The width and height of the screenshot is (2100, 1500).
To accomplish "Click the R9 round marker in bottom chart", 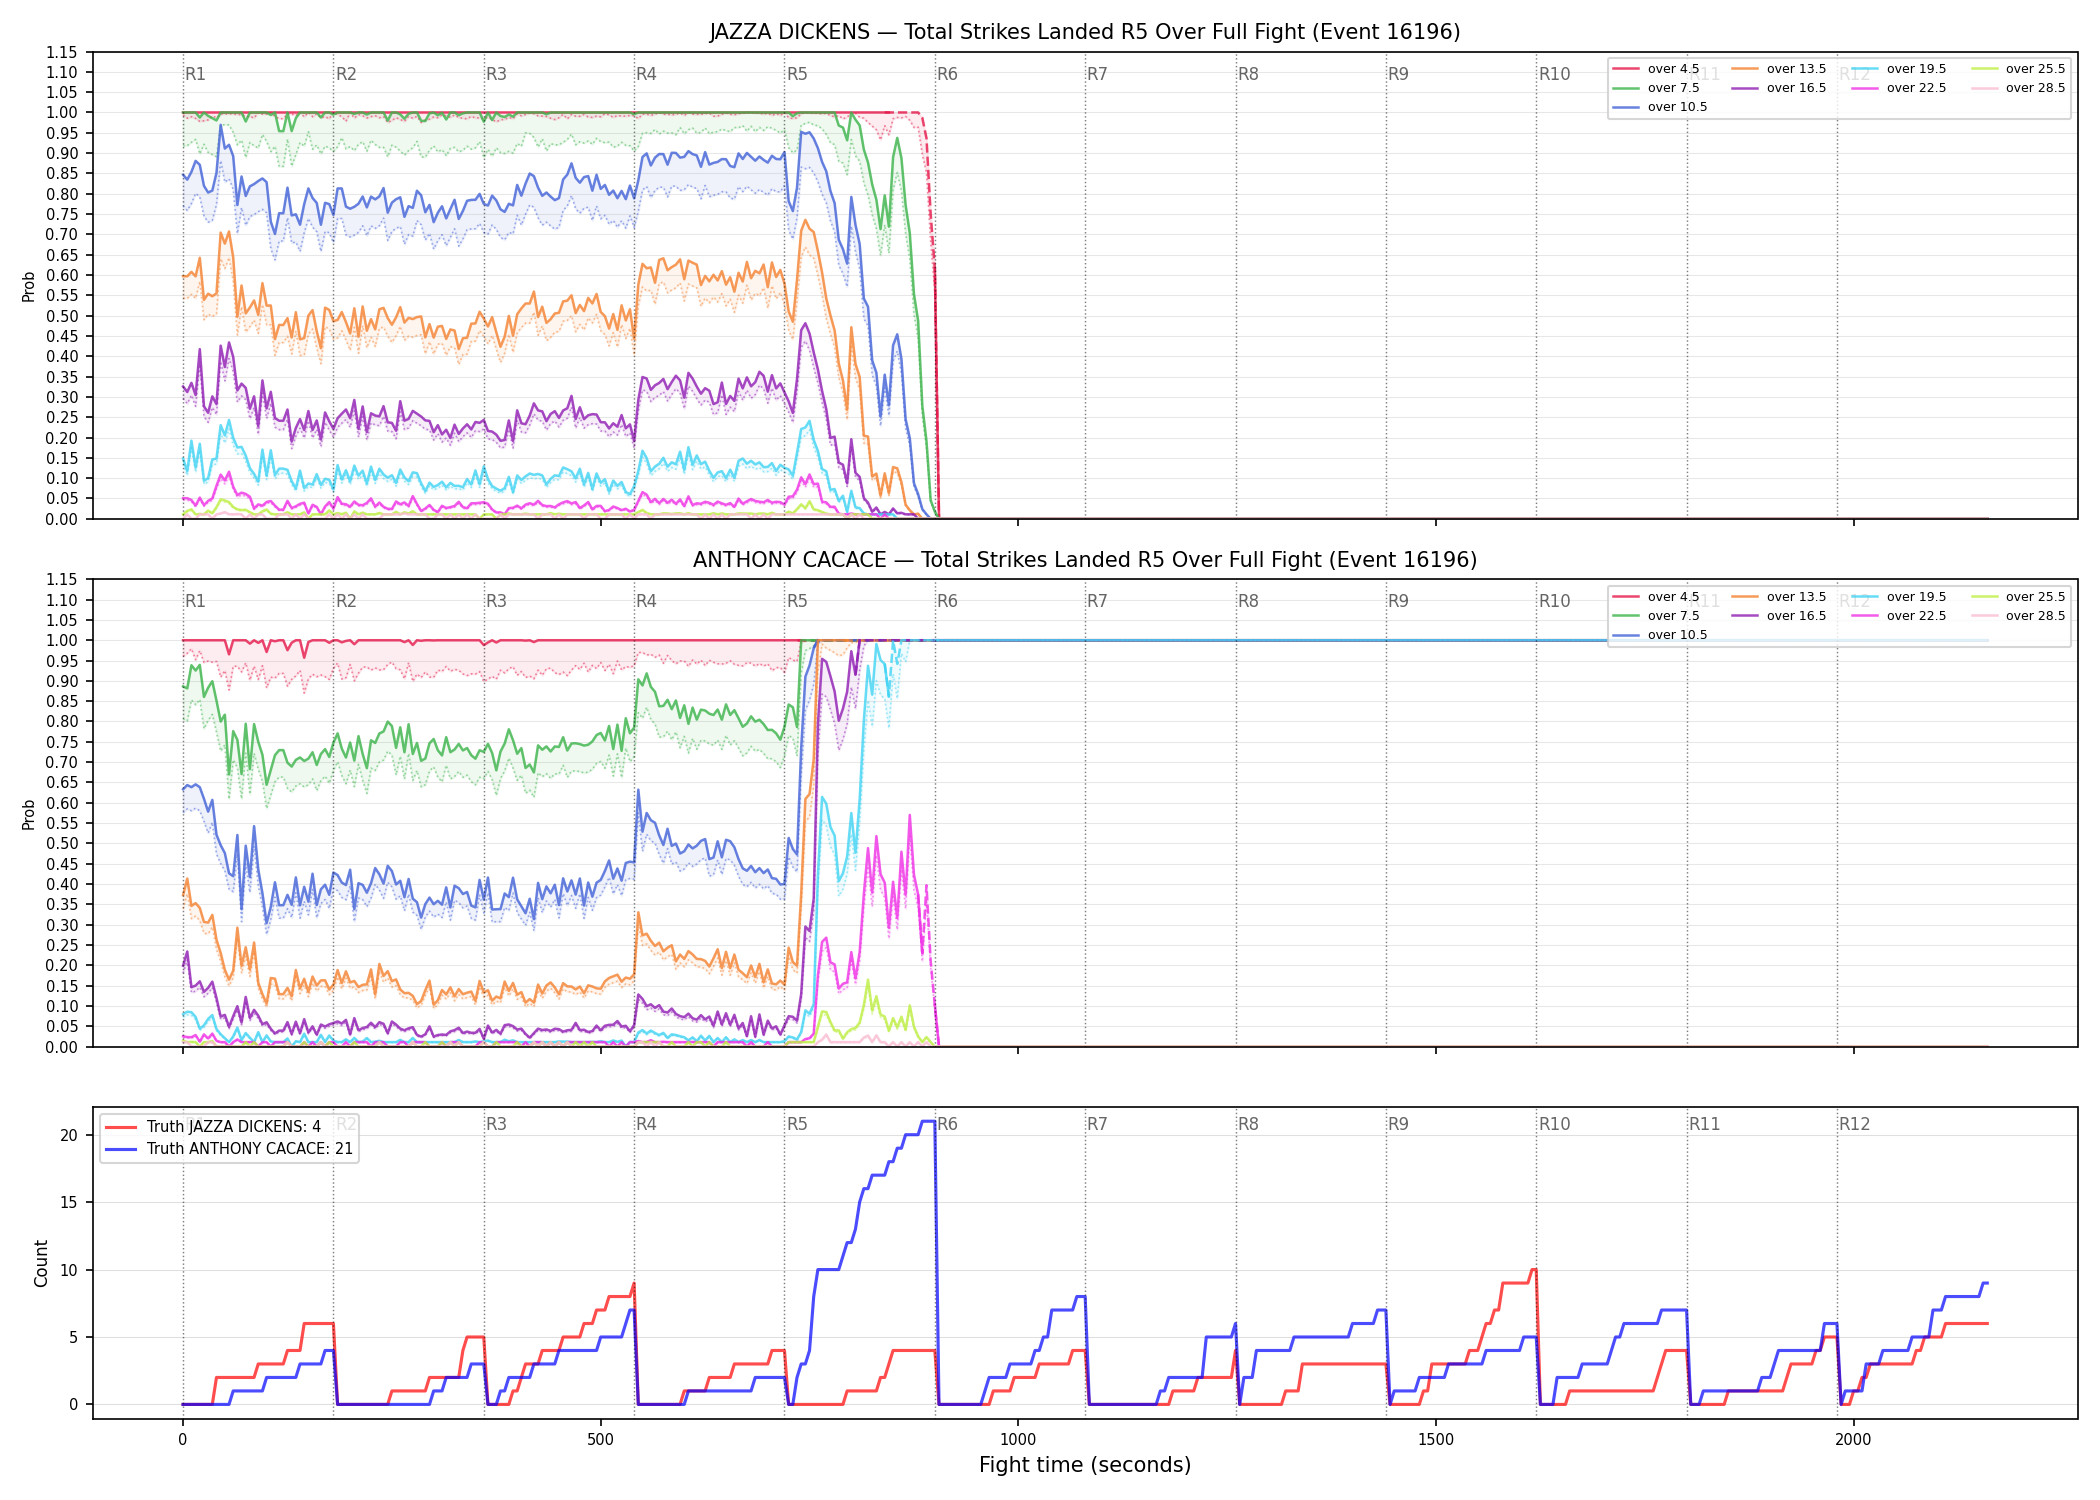I will tap(1398, 1124).
